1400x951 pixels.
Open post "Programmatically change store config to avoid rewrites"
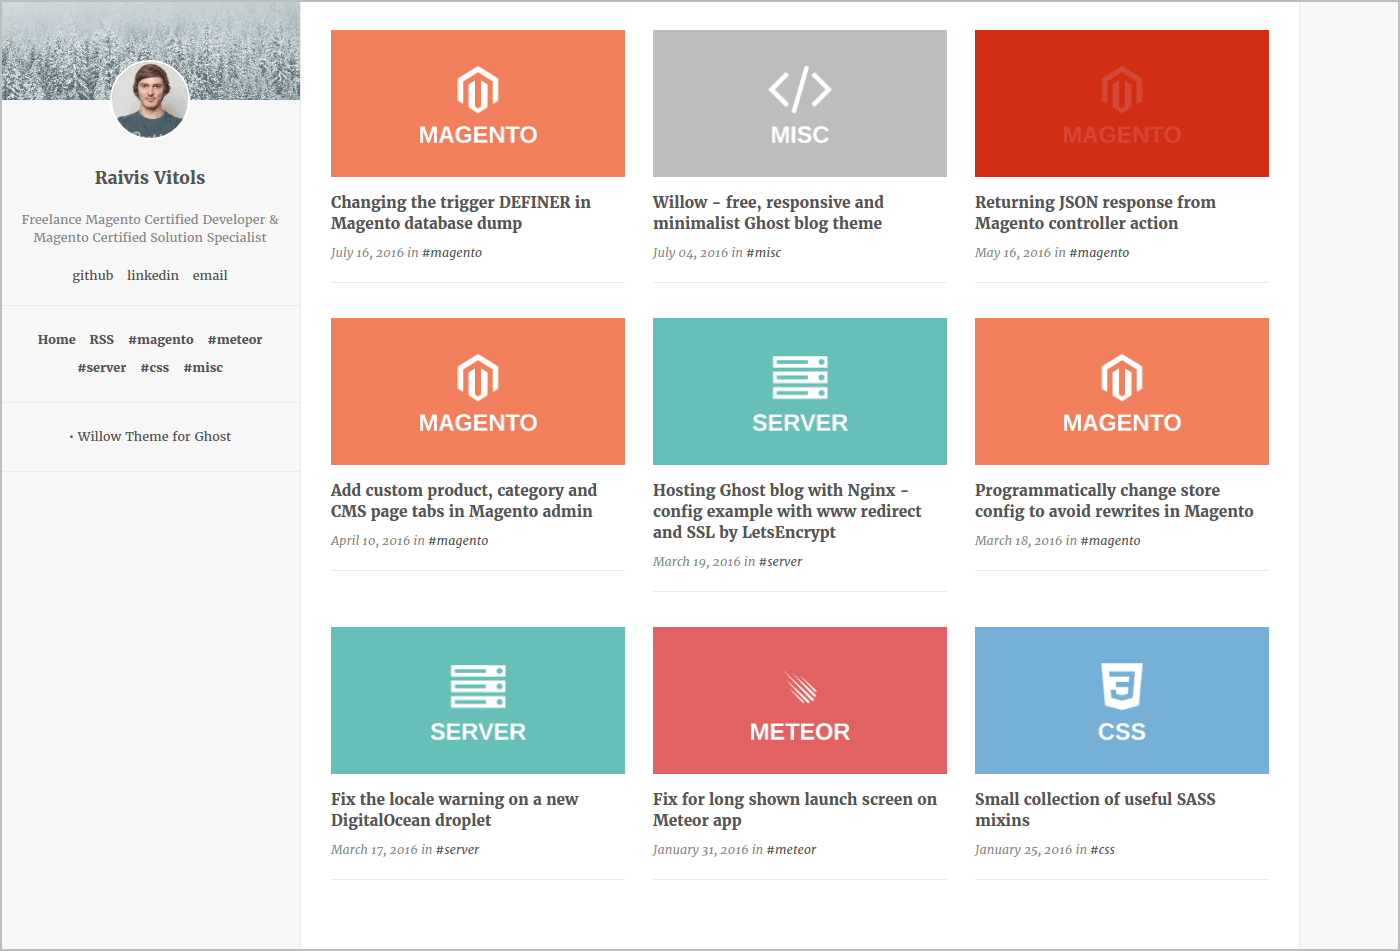point(1114,501)
